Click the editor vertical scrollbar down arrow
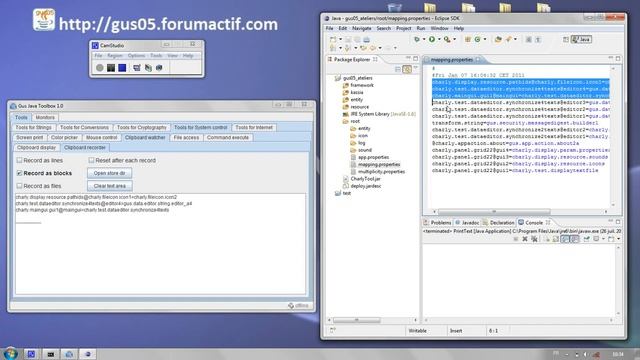The image size is (640, 360). pos(613,205)
